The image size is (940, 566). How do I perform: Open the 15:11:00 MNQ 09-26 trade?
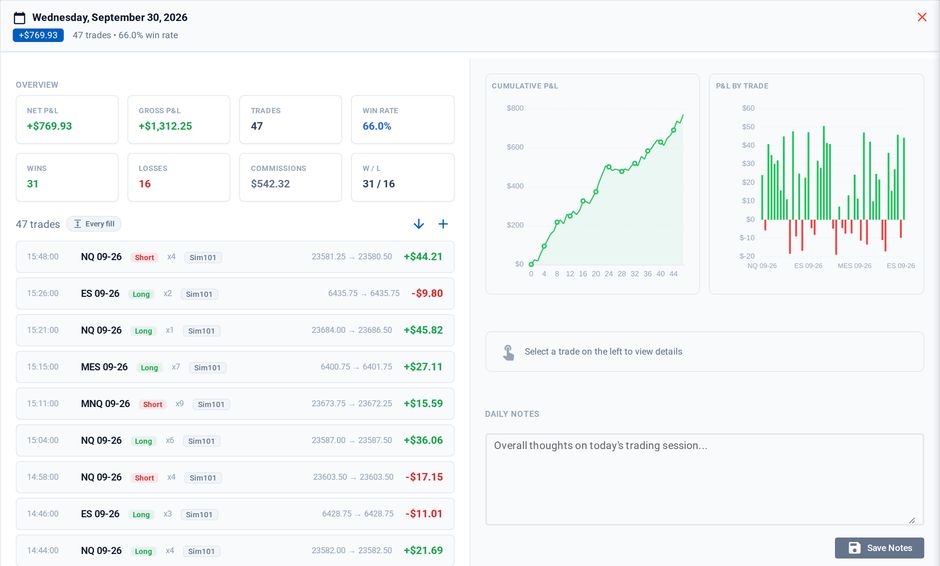click(235, 404)
